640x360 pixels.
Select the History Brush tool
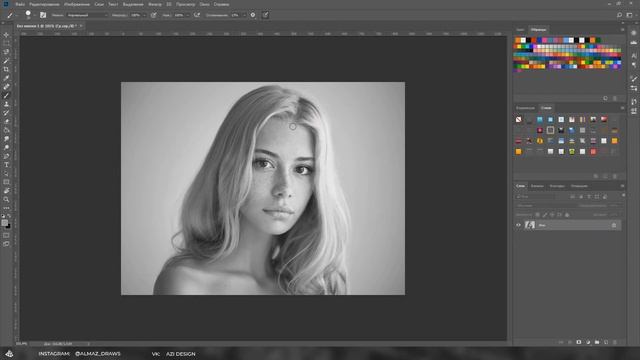click(x=6, y=113)
